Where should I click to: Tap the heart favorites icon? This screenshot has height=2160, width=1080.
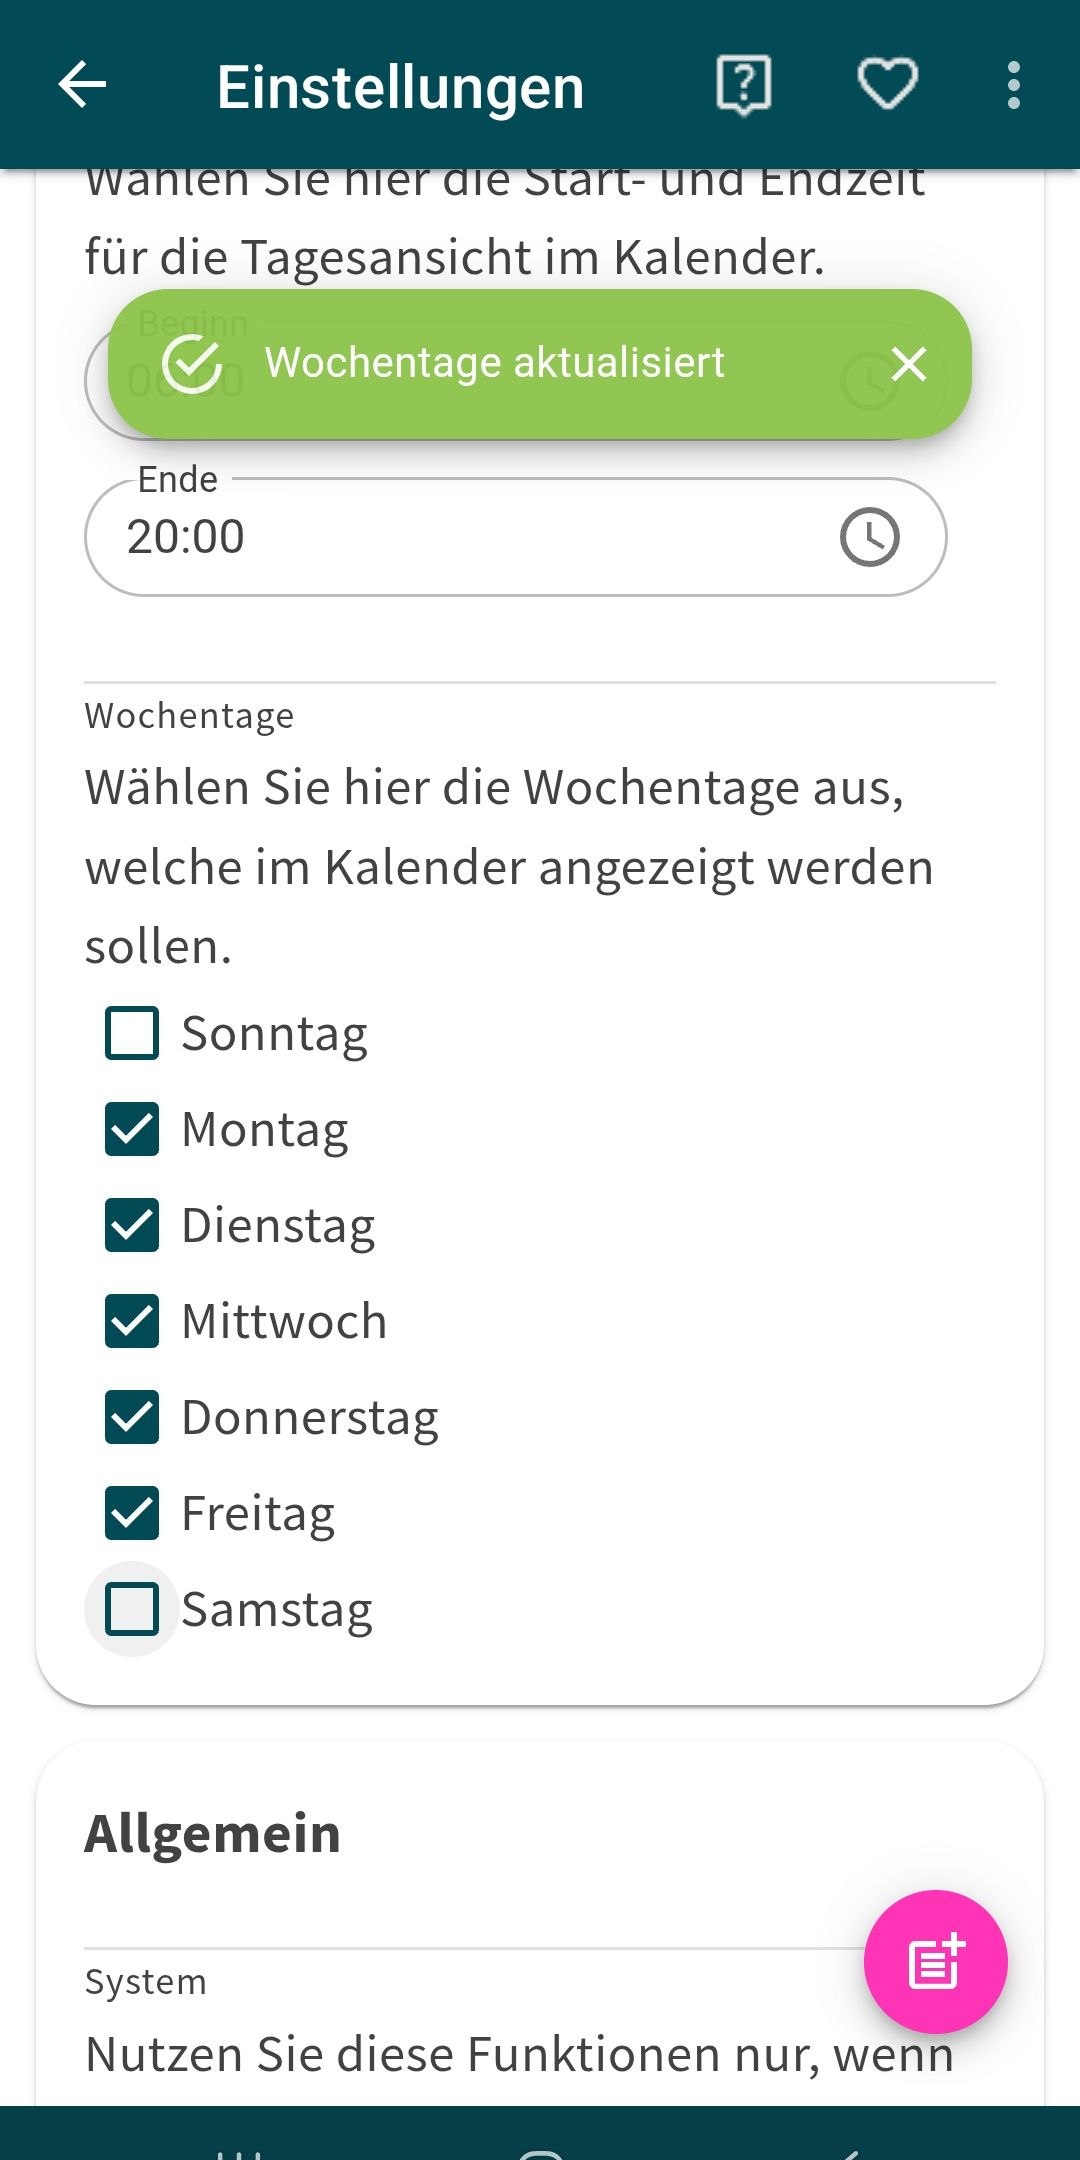tap(888, 85)
